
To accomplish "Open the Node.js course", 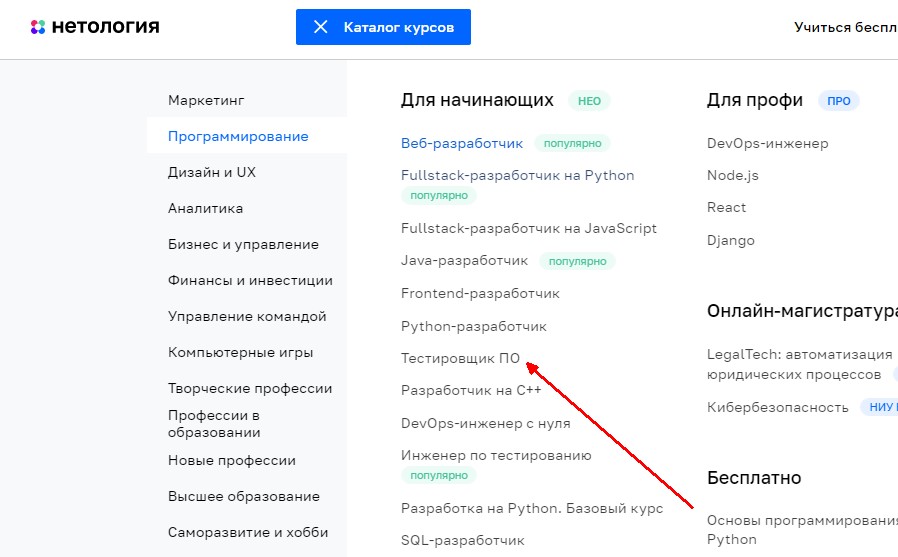I will [x=732, y=175].
